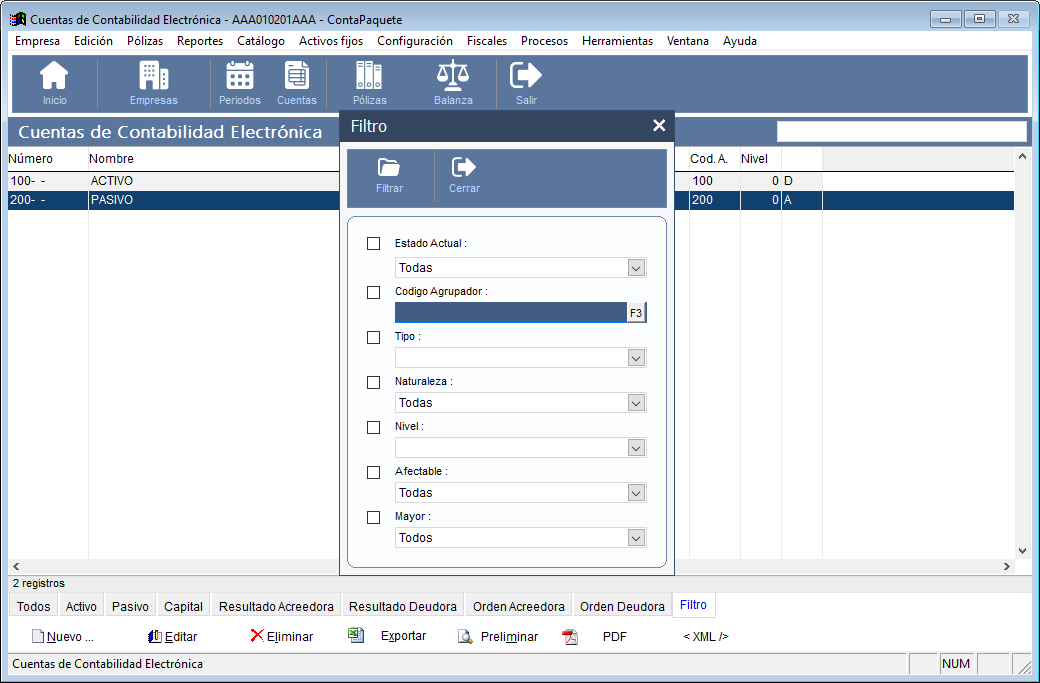The width and height of the screenshot is (1040, 683).
Task: Click Salir exit arrow in main toolbar
Action: tap(526, 75)
